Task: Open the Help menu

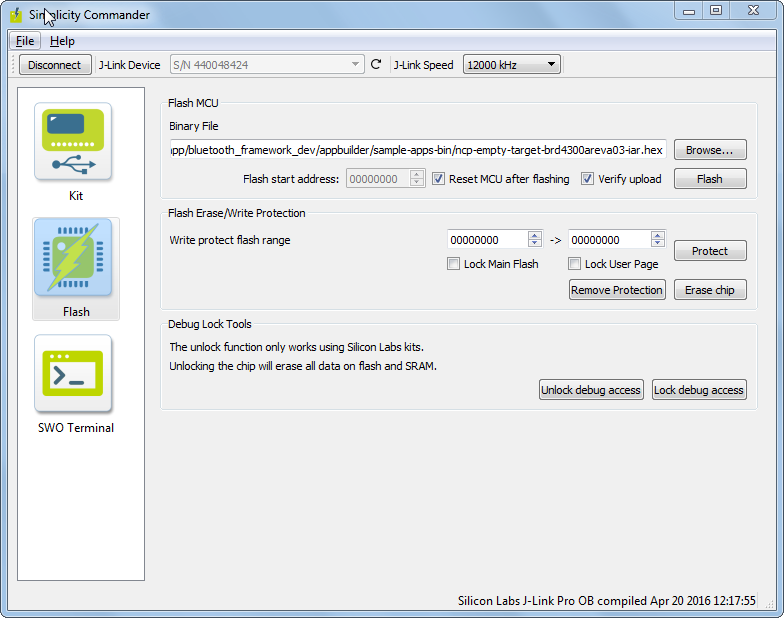Action: (x=62, y=41)
